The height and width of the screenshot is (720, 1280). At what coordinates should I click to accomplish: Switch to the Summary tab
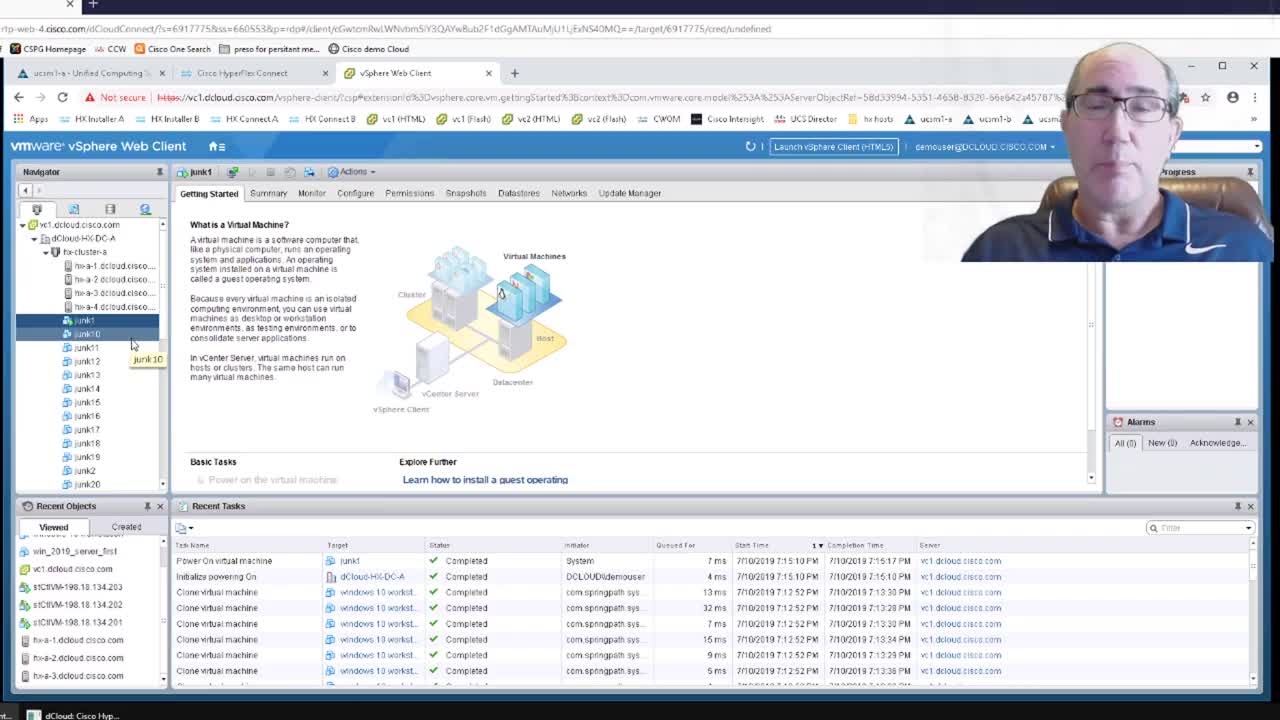pos(268,193)
